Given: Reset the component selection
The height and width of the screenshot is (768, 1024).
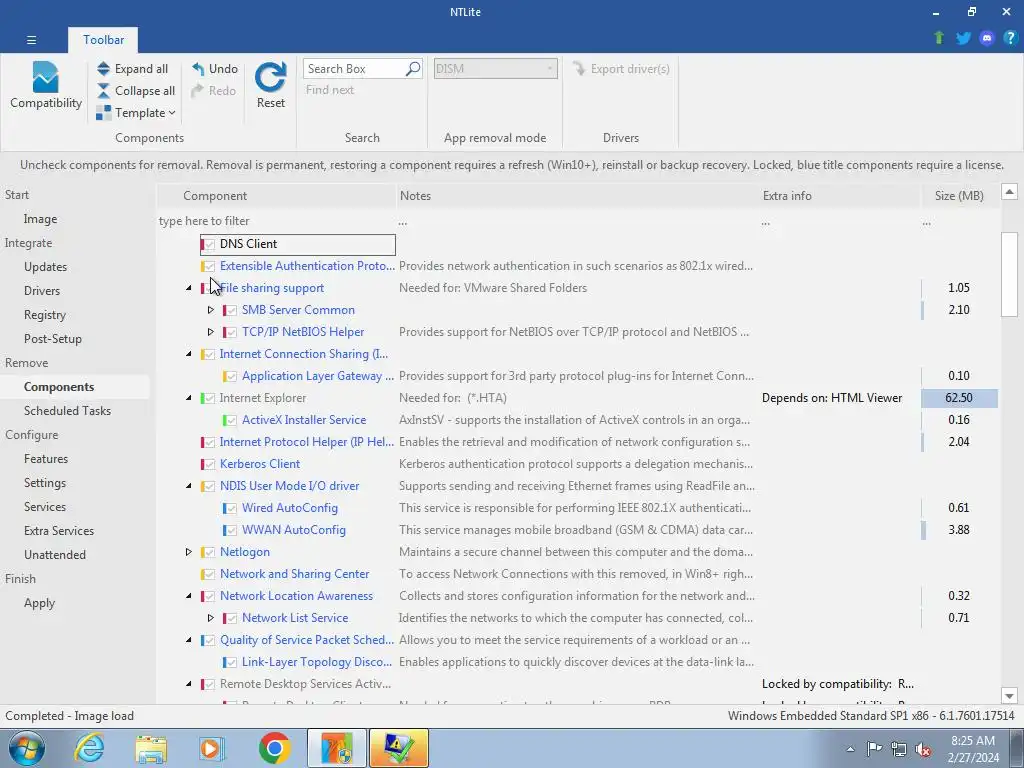Looking at the screenshot, I should click(270, 85).
